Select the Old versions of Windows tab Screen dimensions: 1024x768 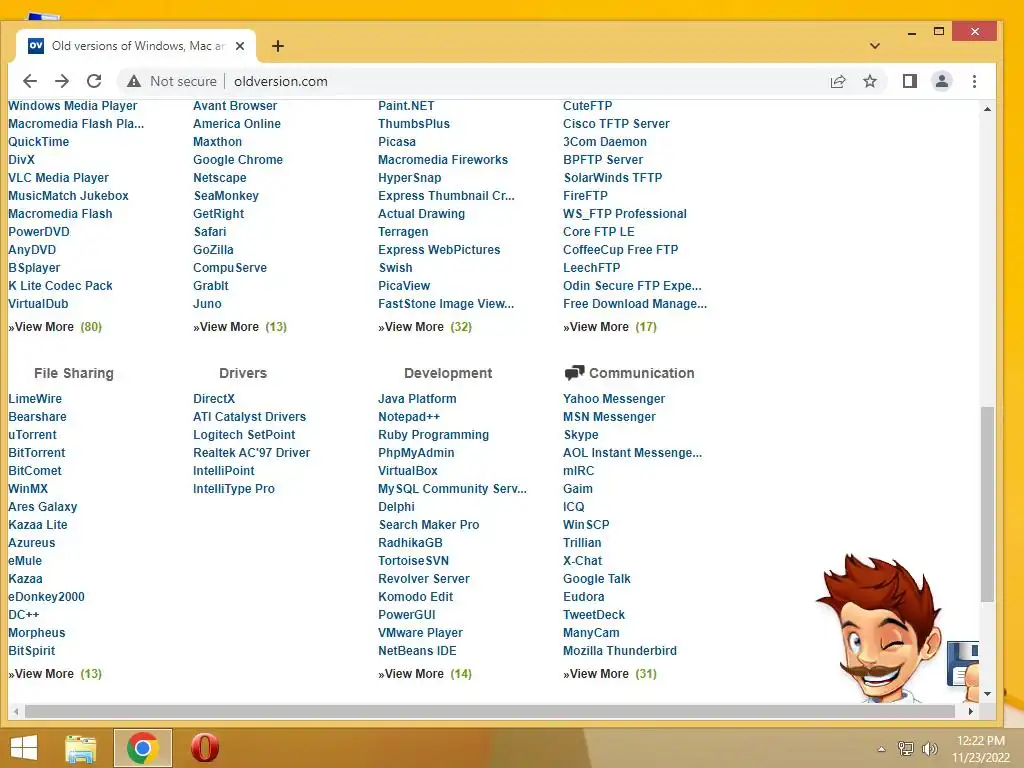tap(135, 46)
